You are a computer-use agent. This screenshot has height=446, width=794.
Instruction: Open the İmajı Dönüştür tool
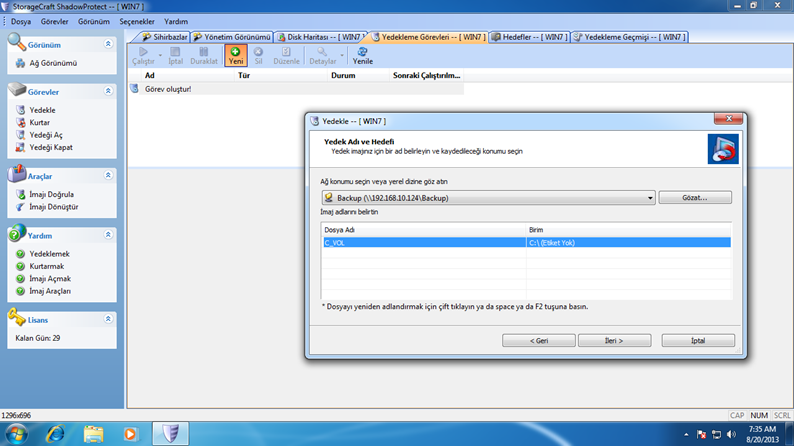[x=54, y=207]
